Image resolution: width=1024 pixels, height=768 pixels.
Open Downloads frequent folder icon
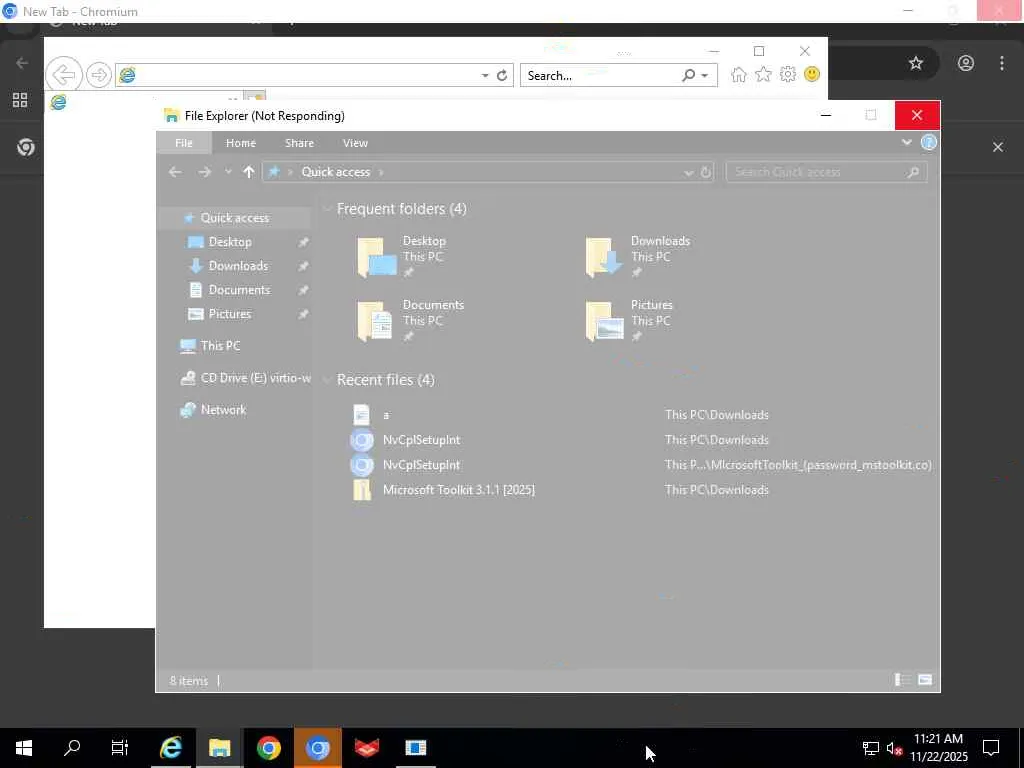604,257
